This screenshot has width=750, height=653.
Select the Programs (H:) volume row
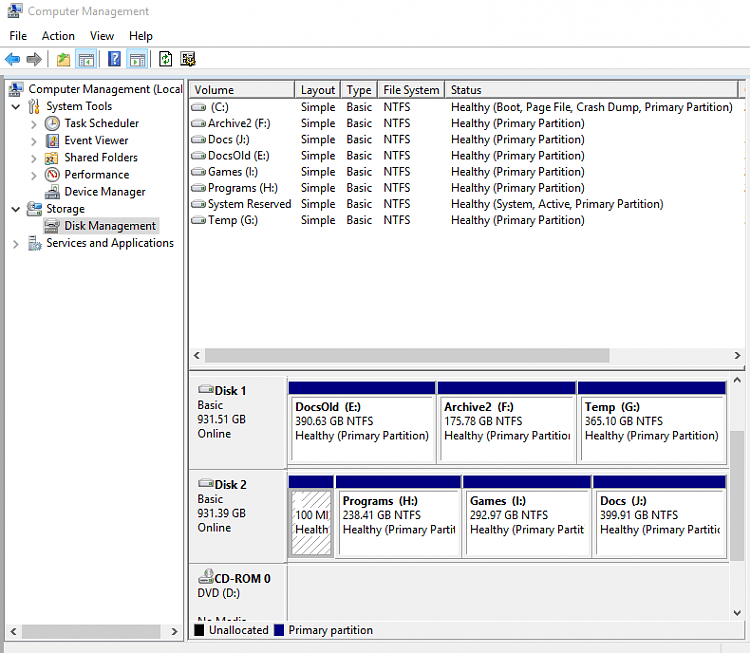[x=466, y=188]
